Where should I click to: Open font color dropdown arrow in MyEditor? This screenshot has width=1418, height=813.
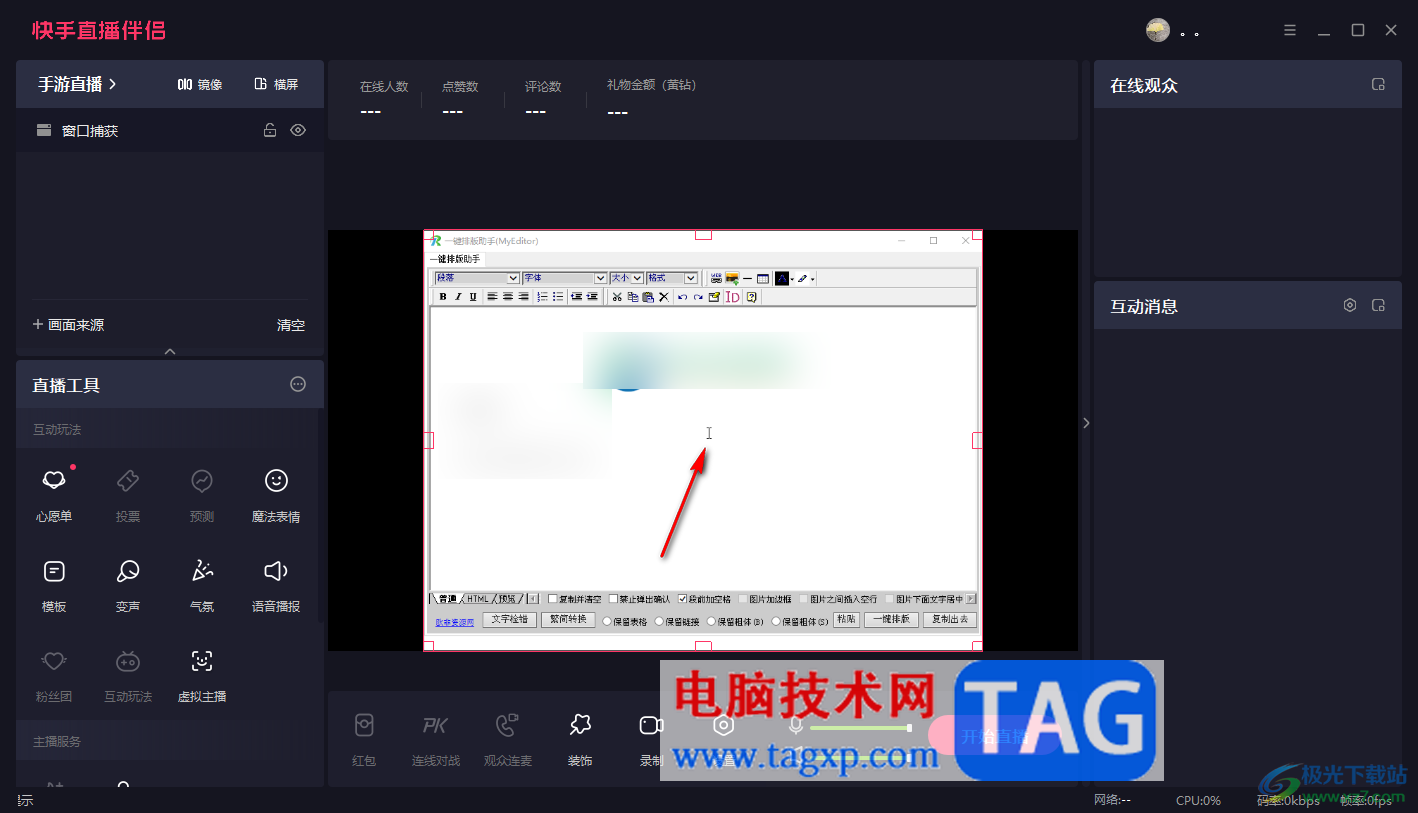coord(792,279)
